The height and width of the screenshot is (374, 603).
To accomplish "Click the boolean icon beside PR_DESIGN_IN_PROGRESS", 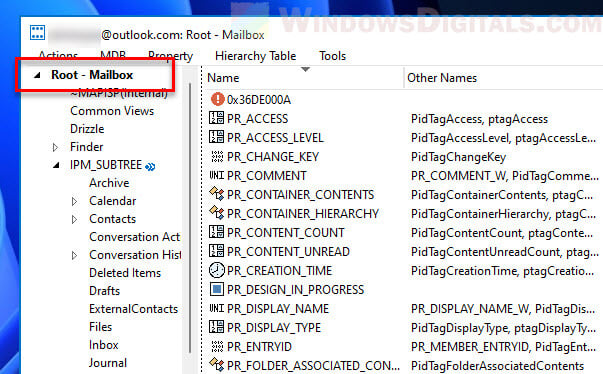I will pos(217,289).
